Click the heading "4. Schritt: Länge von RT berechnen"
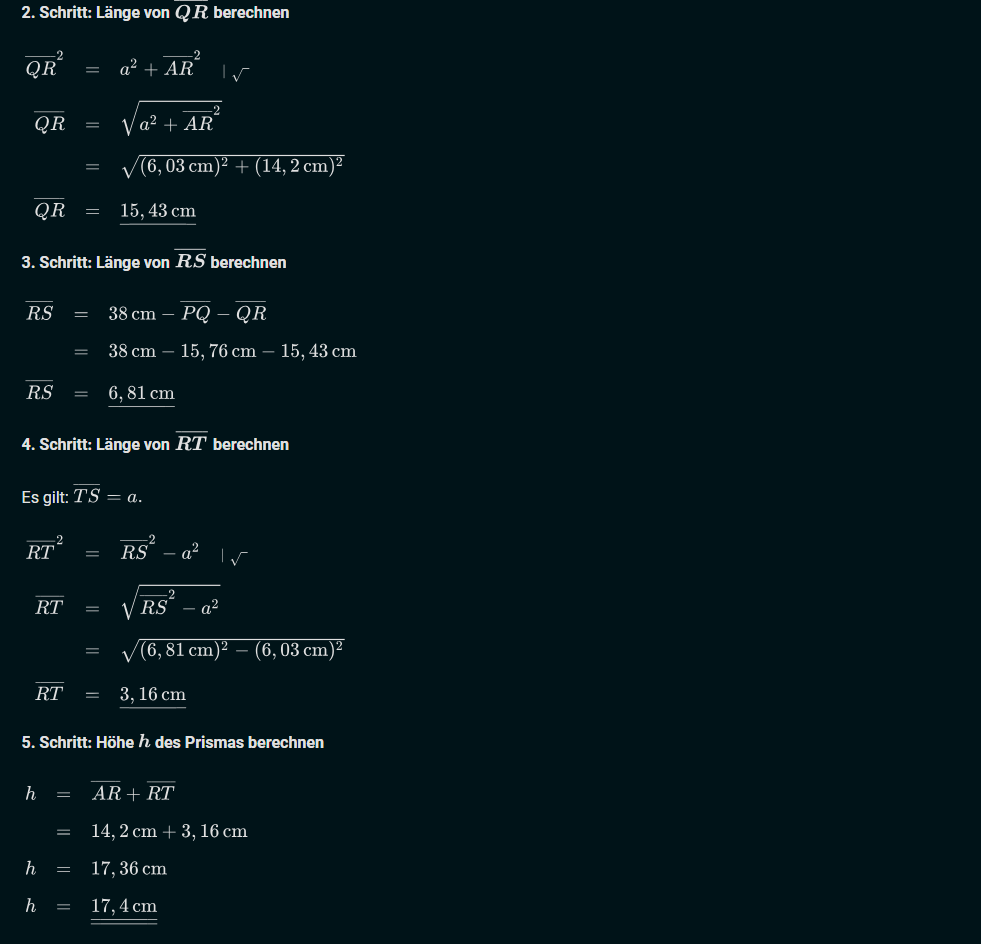This screenshot has height=944, width=981. tap(155, 444)
